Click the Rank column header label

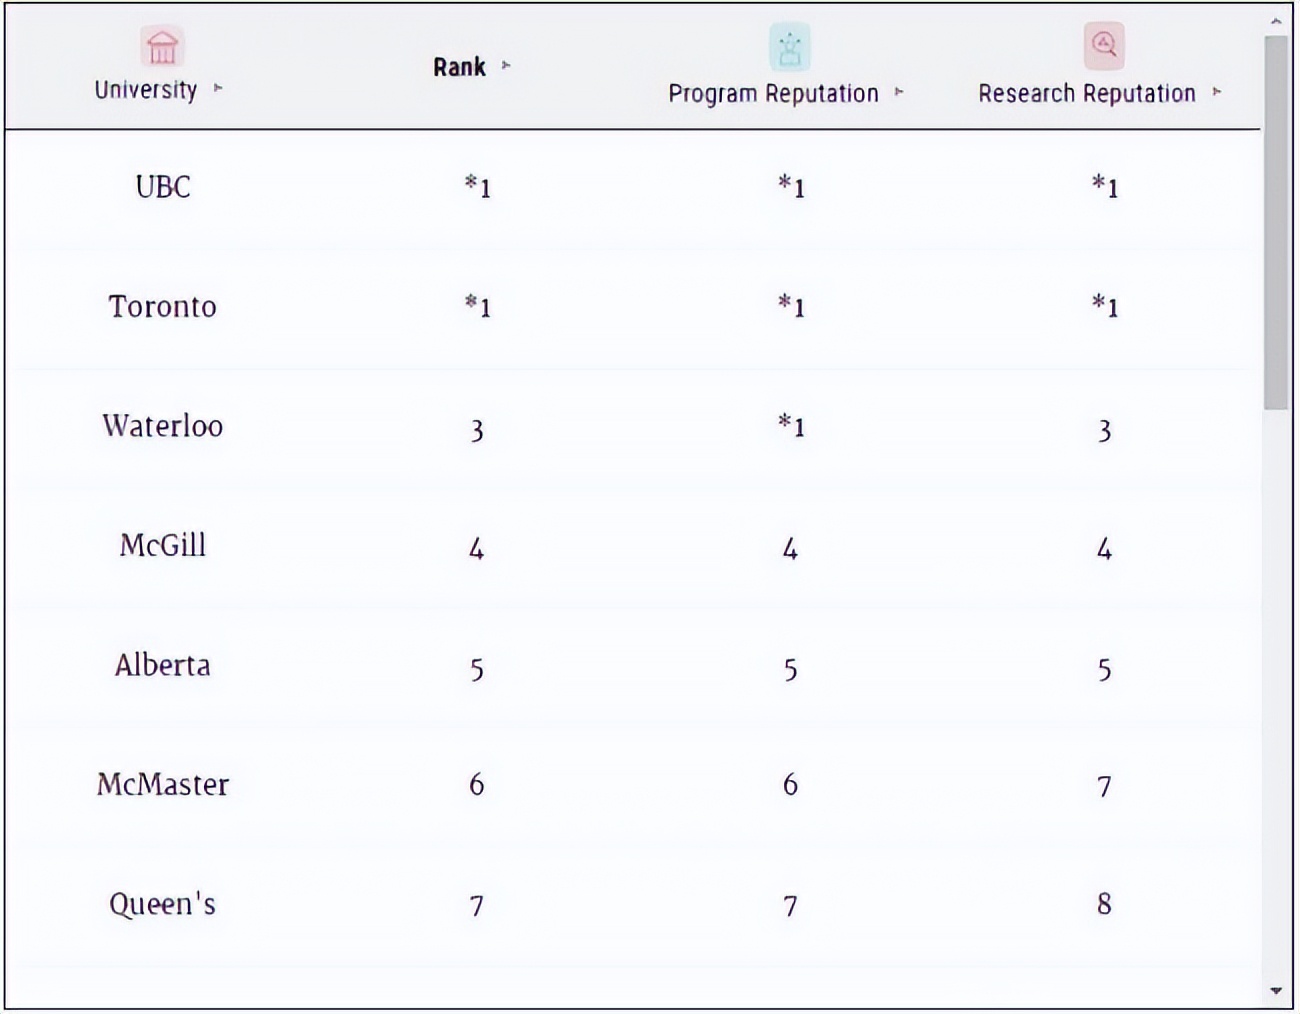point(459,67)
